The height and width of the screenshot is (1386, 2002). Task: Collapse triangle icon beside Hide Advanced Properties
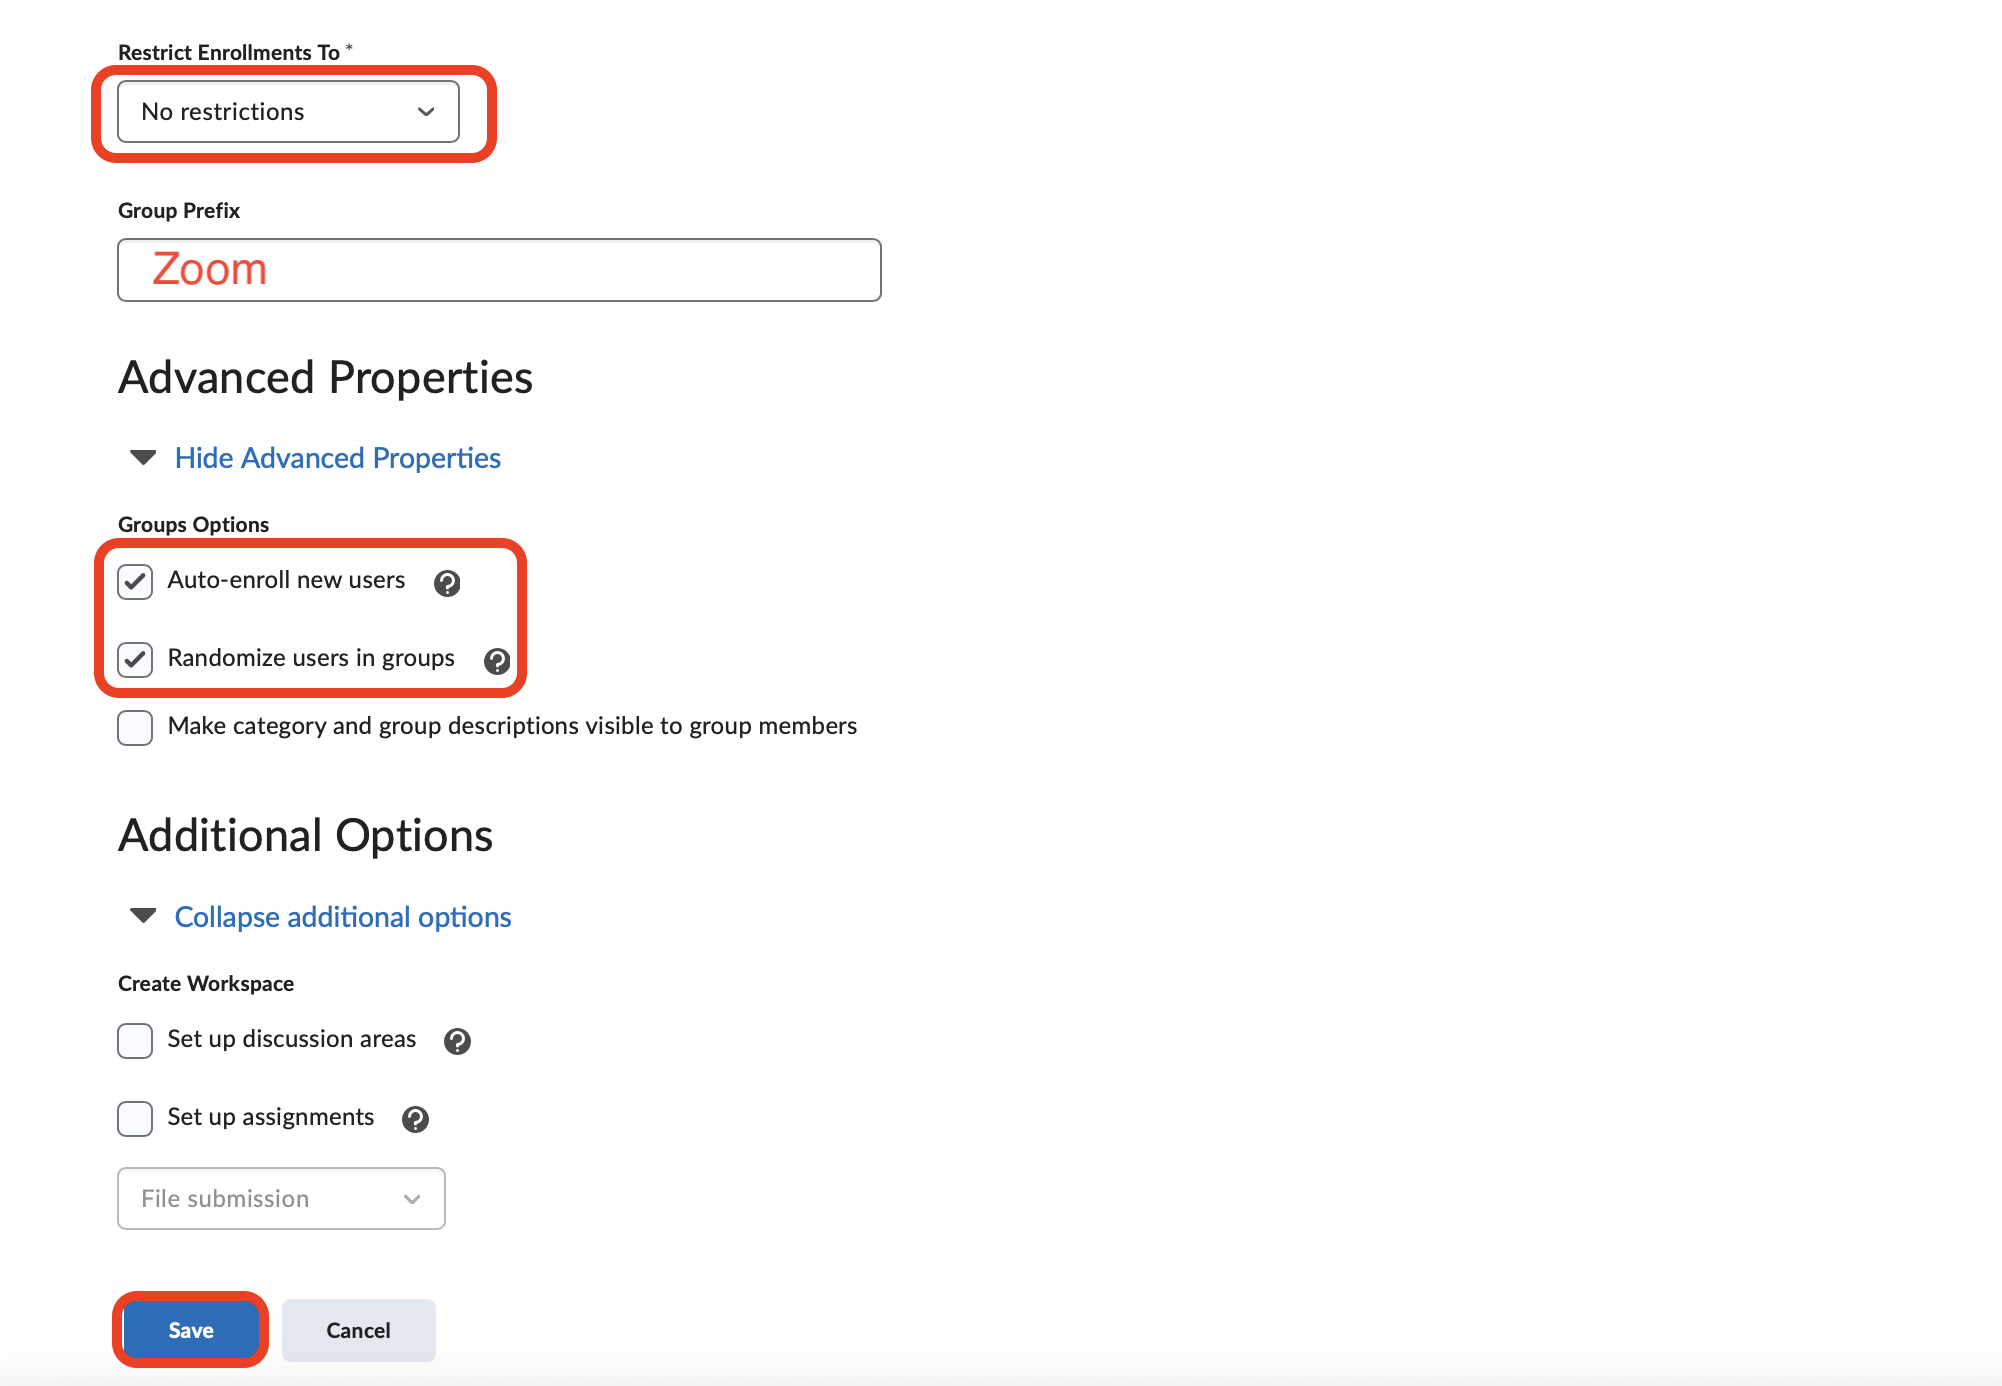tap(143, 458)
